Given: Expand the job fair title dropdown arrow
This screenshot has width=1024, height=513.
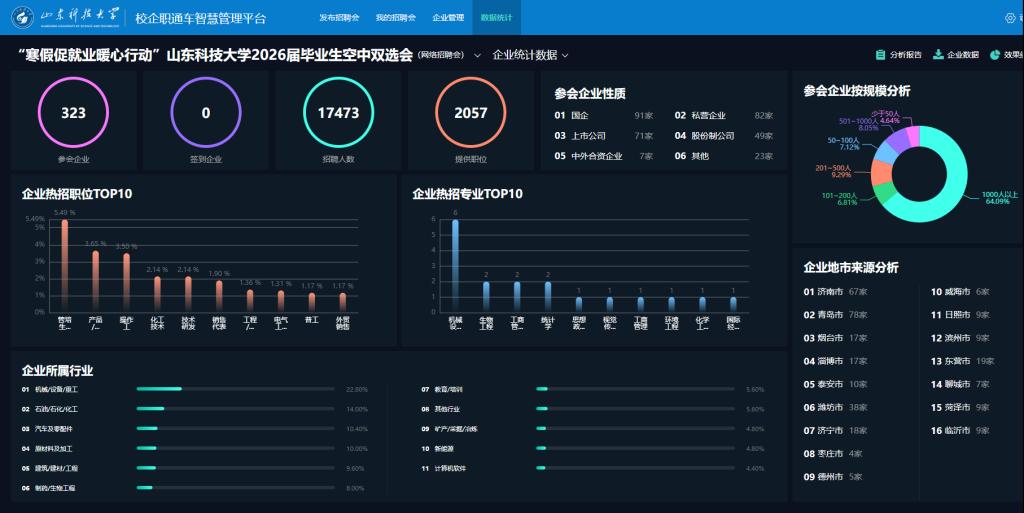Looking at the screenshot, I should click(x=477, y=55).
